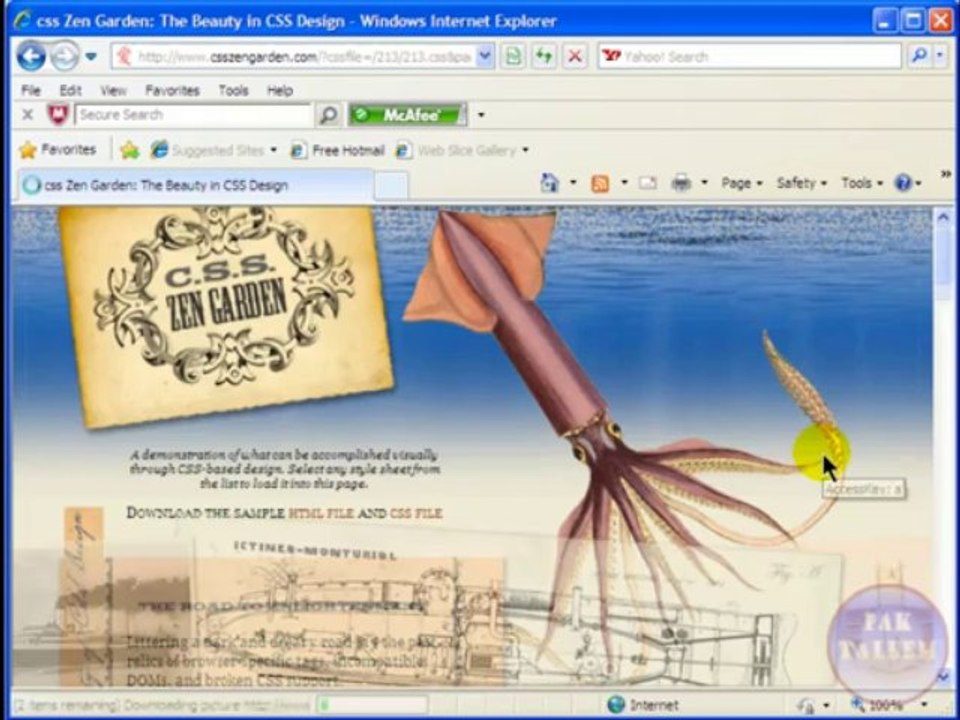Click the McAfee shield icon
Viewport: 960px width, 720px height.
(58, 114)
